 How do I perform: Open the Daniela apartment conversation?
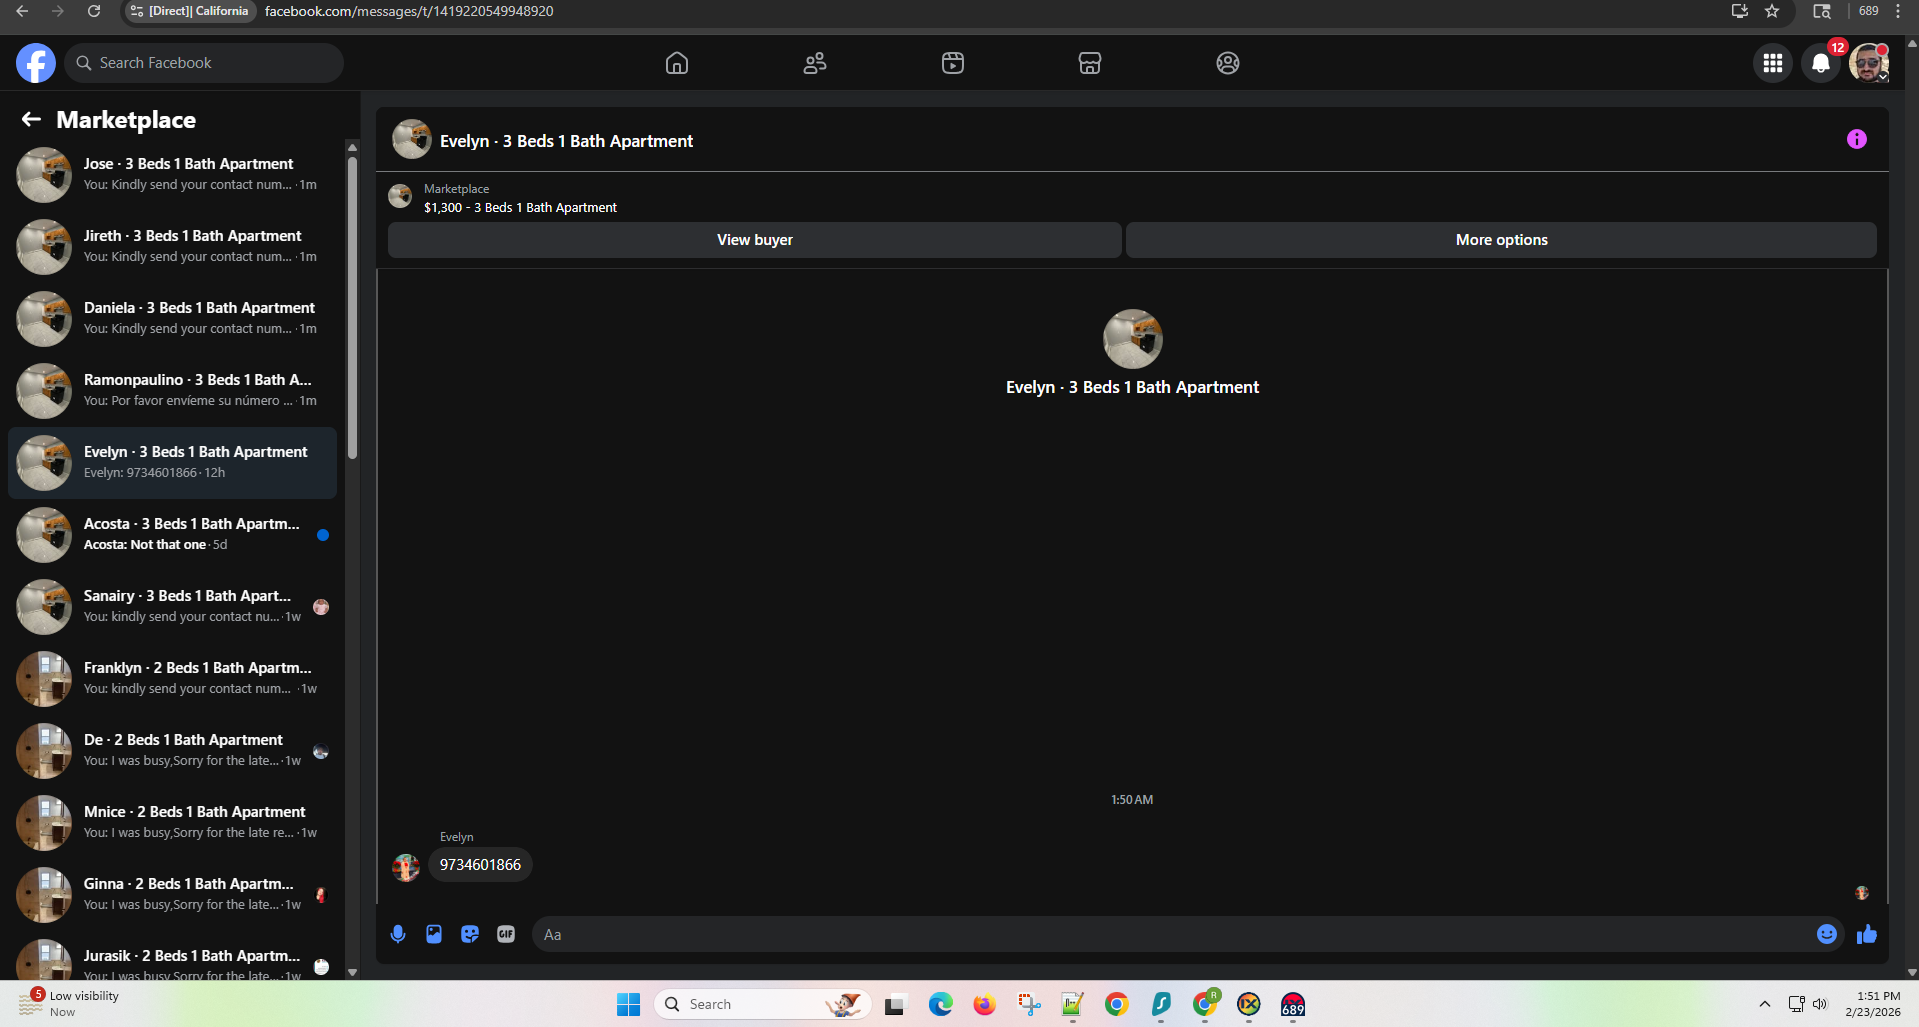coord(172,318)
